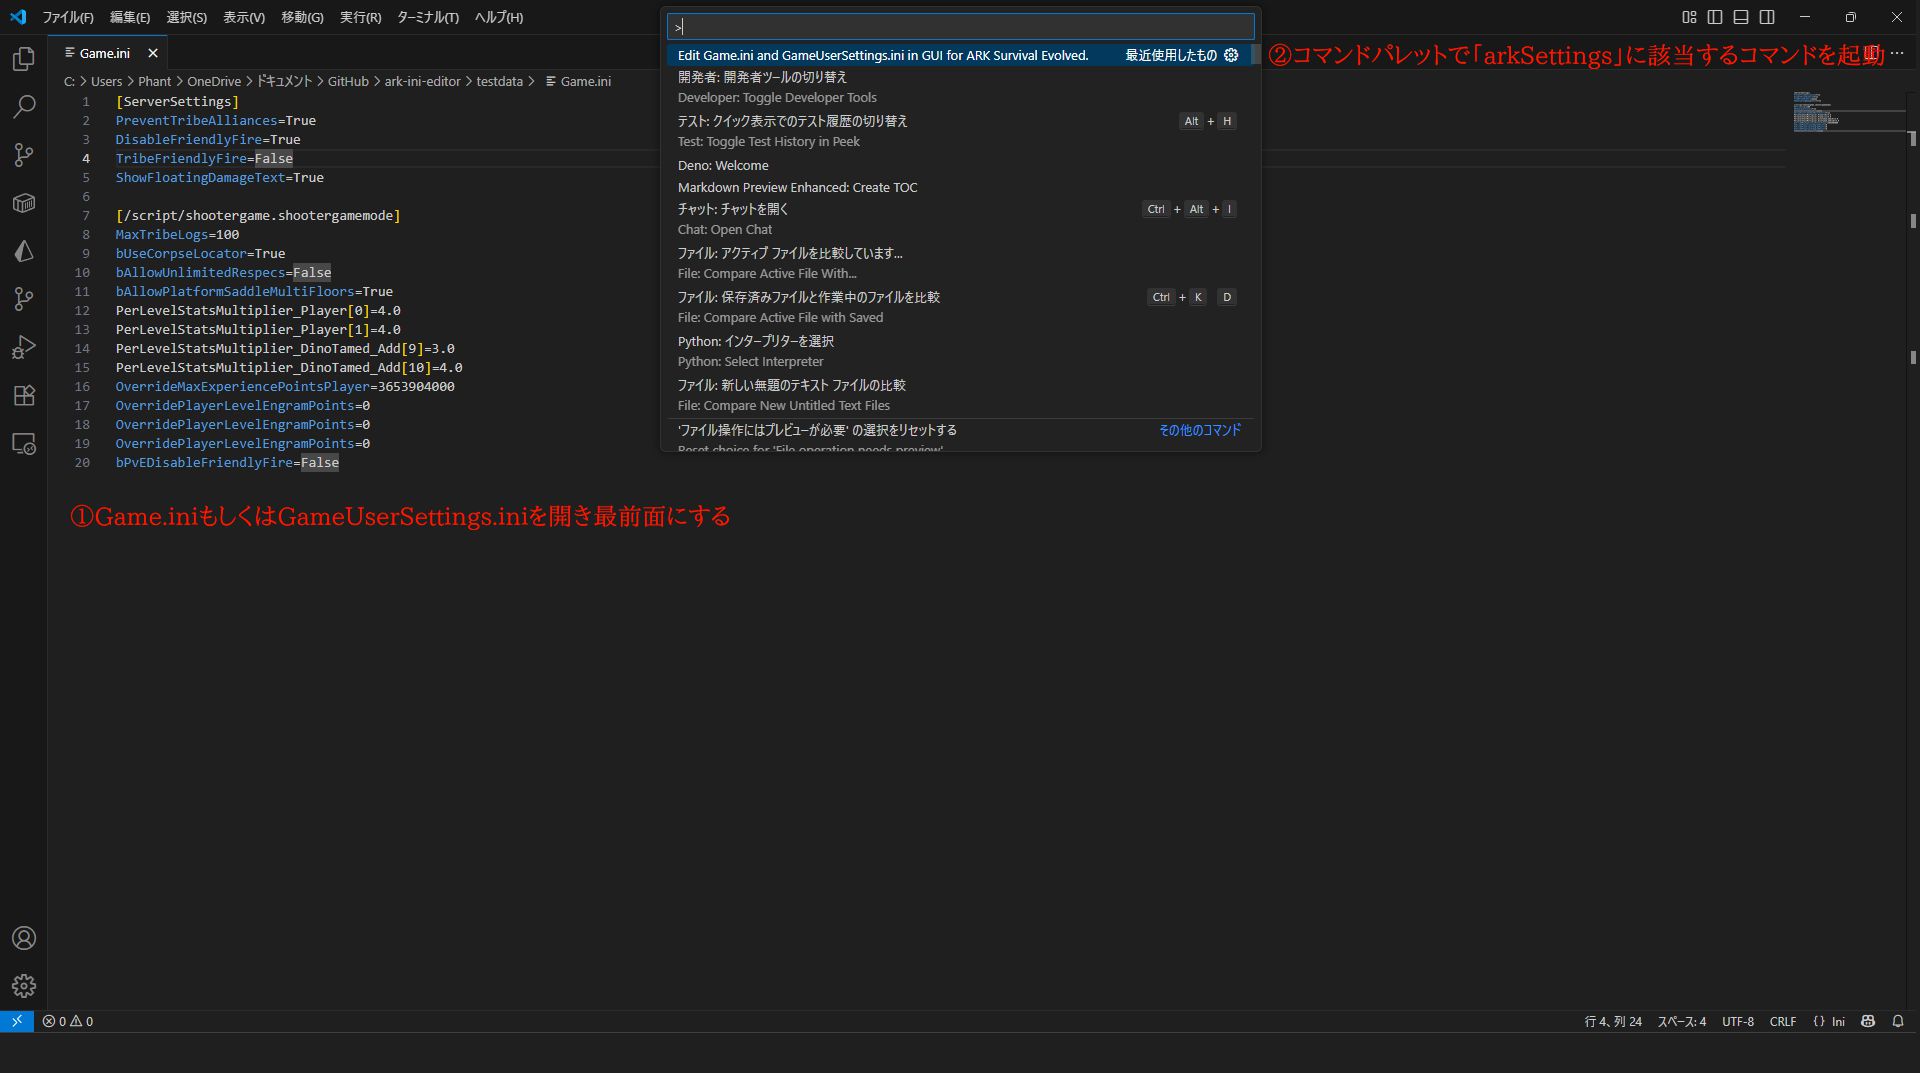
Task: Toggle the primary side bar layout button
Action: [1715, 17]
